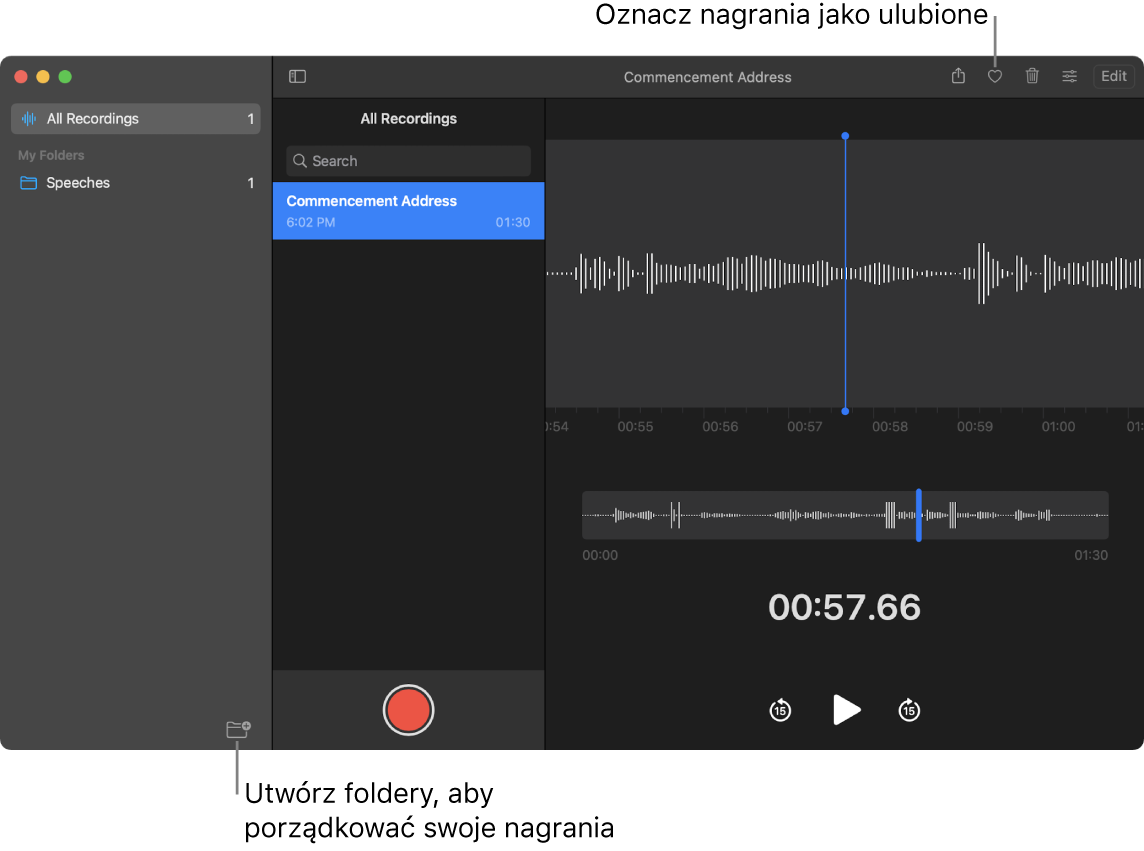
Task: Select the Commencement Address list entry
Action: click(408, 211)
